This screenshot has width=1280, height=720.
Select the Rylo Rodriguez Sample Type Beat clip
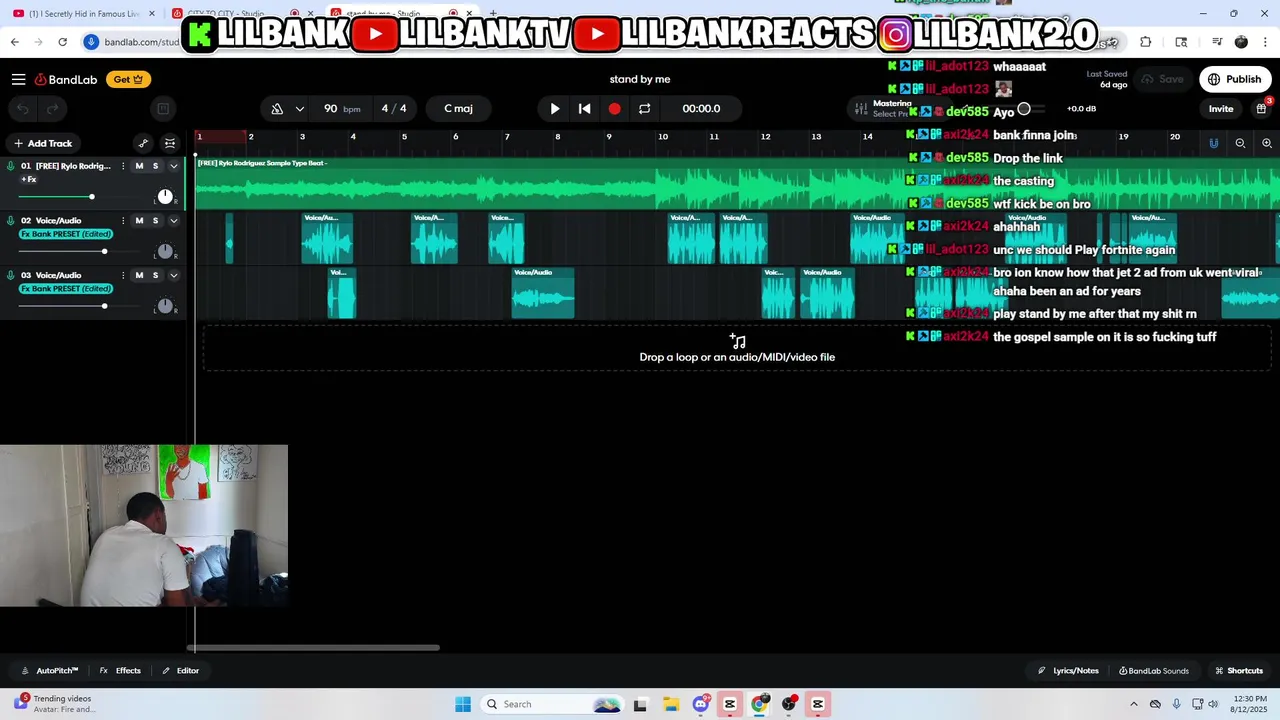click(737, 184)
